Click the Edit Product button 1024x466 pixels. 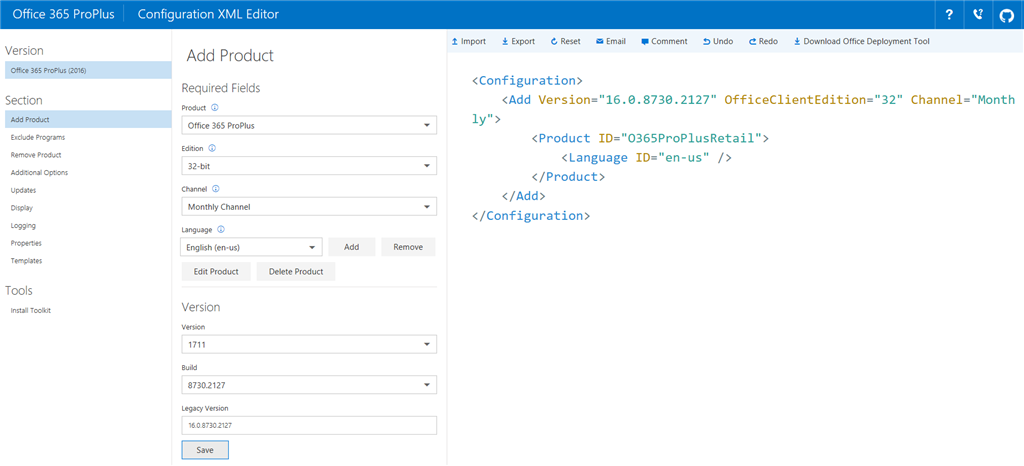216,272
